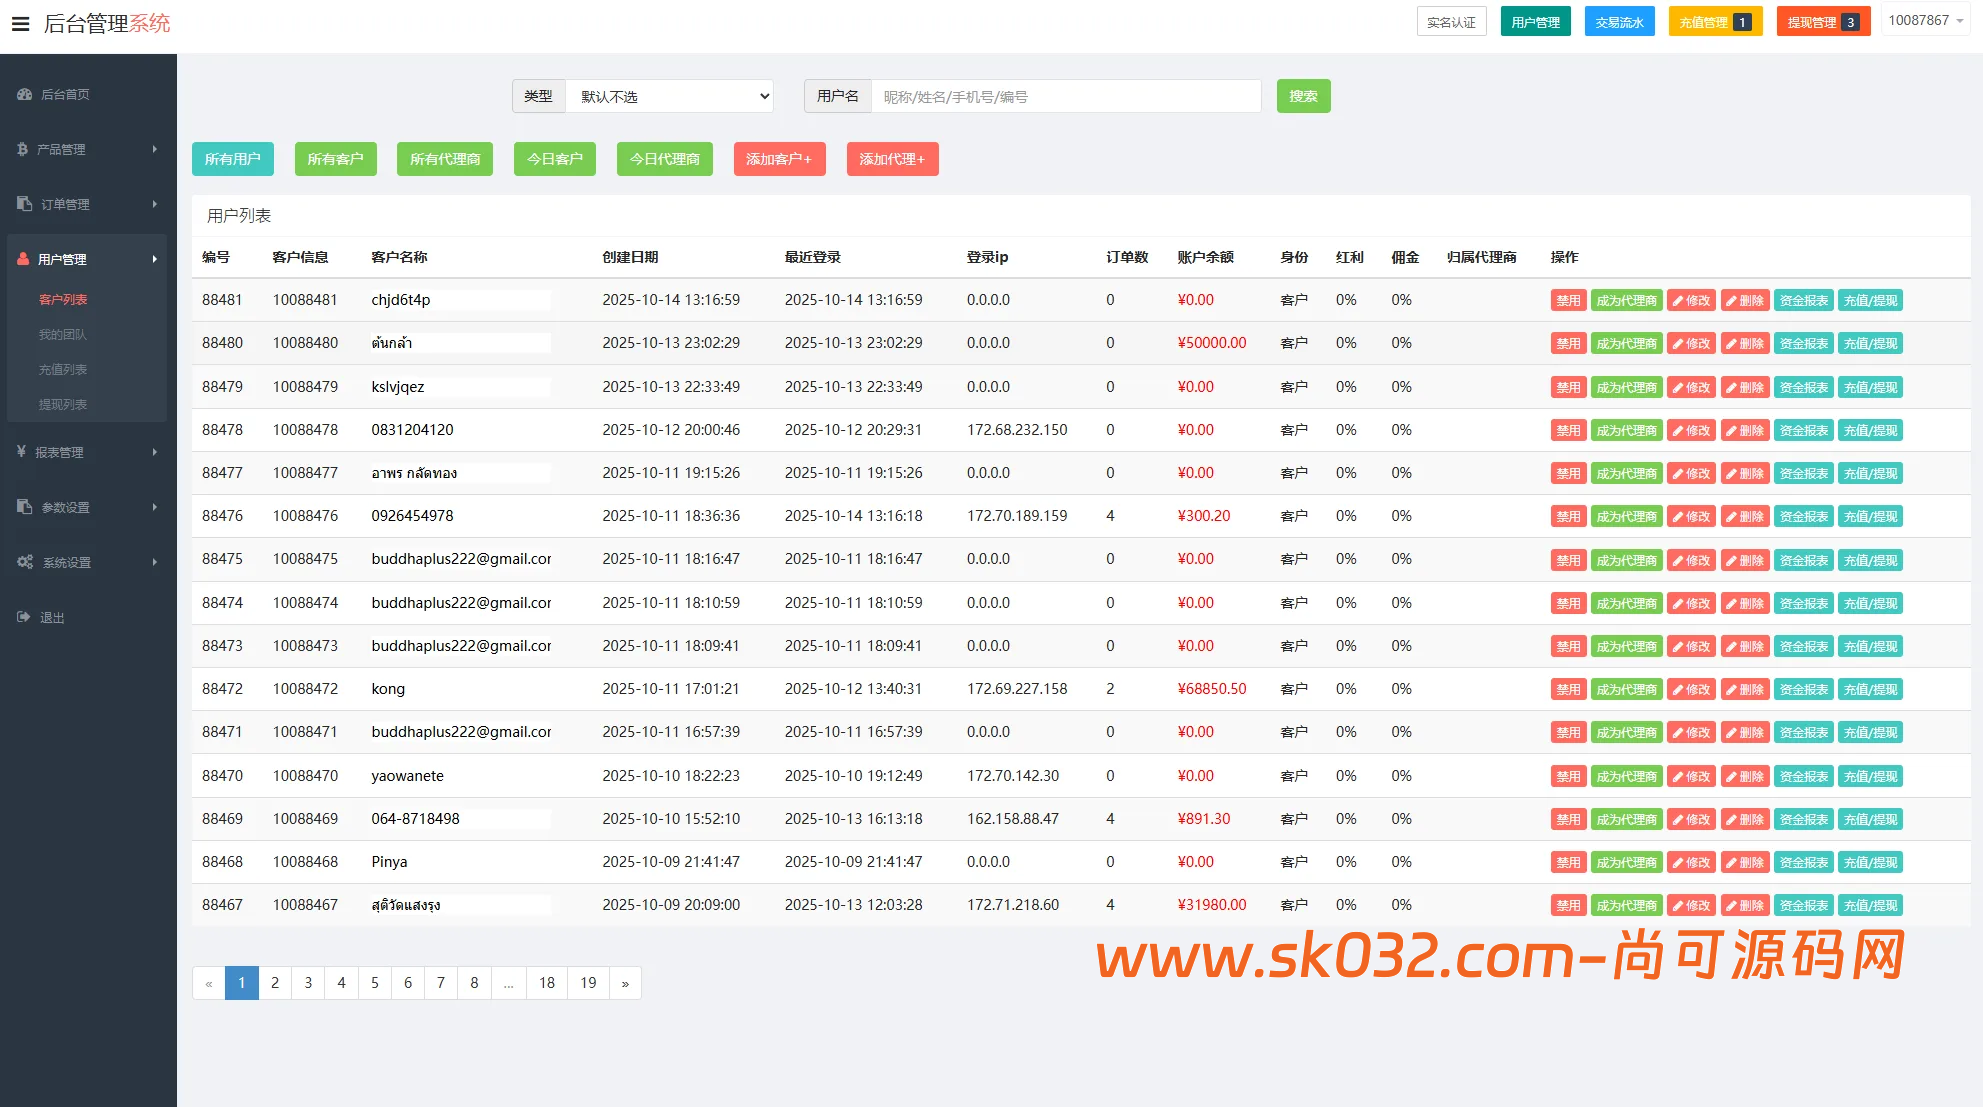Click the logout sidebar icon
The image size is (1983, 1107).
coord(24,617)
